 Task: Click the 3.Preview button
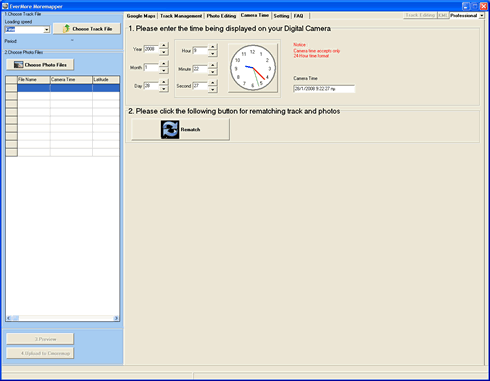click(x=40, y=339)
